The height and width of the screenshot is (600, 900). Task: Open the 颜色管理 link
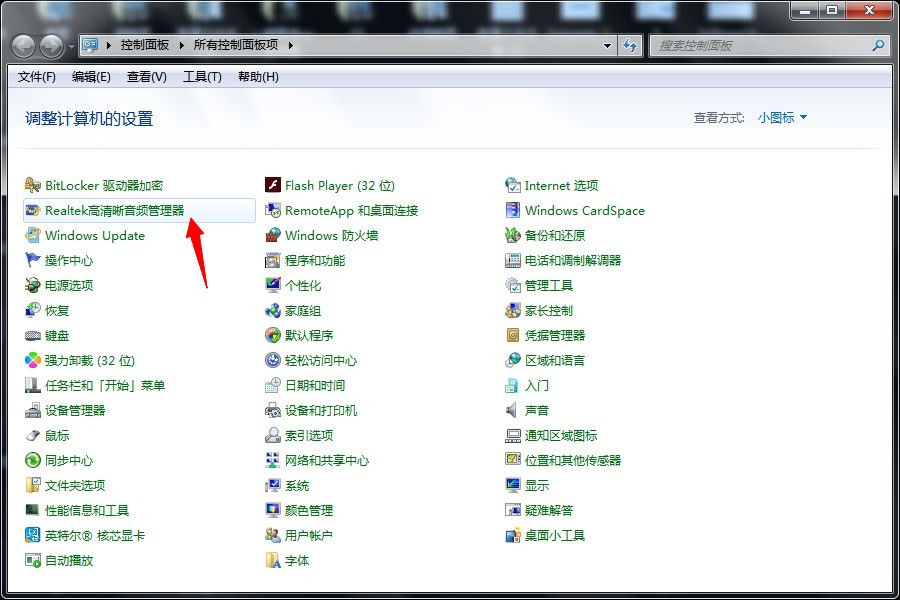click(309, 510)
